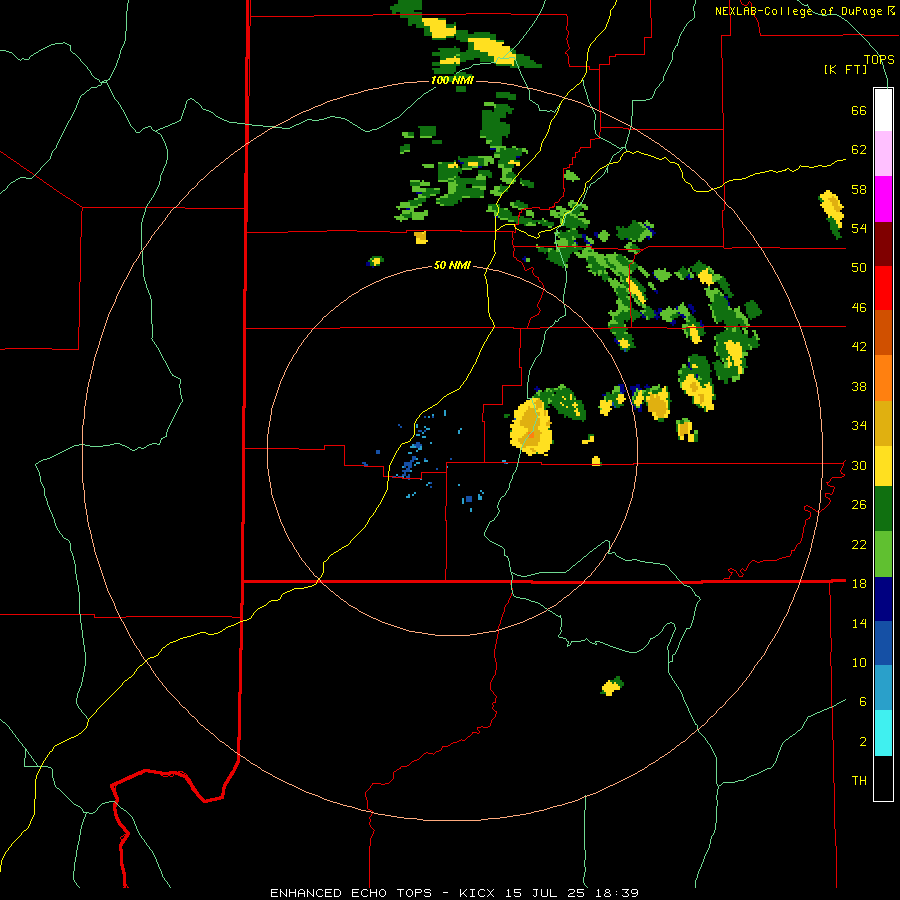
Task: Click the black TH segment of the scale
Action: pyautogui.click(x=883, y=778)
